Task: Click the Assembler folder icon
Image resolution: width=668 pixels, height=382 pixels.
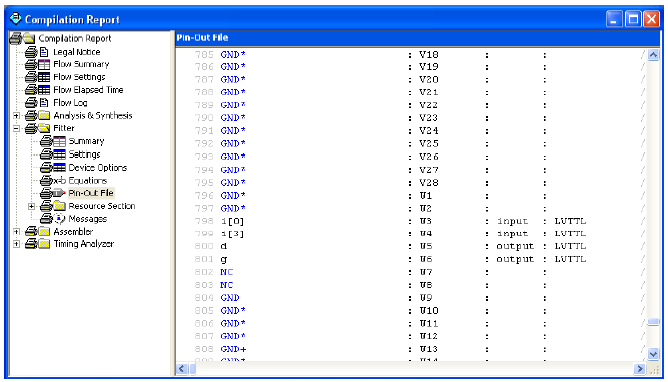Action: tap(44, 232)
